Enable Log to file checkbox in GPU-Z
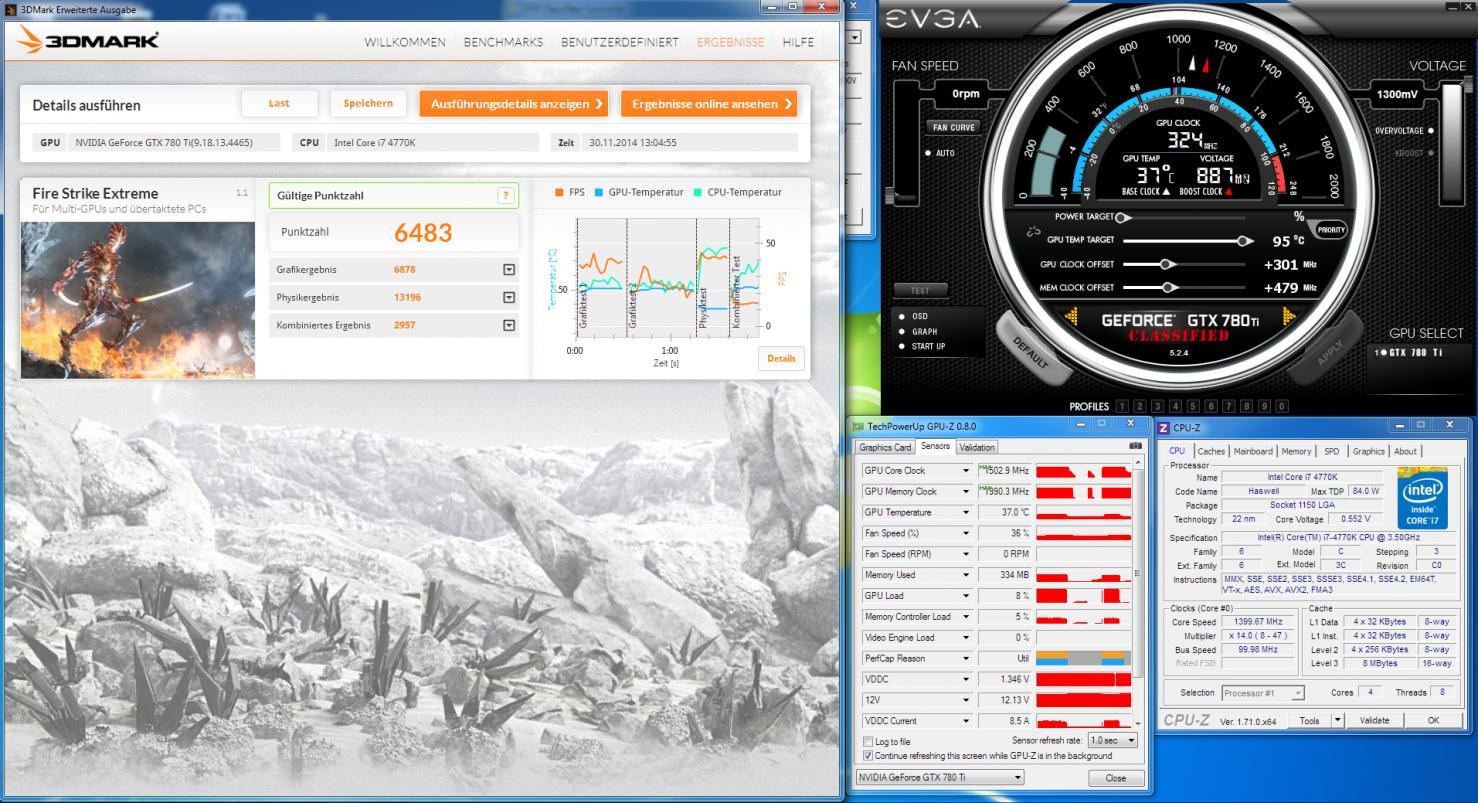1478x803 pixels. (867, 742)
